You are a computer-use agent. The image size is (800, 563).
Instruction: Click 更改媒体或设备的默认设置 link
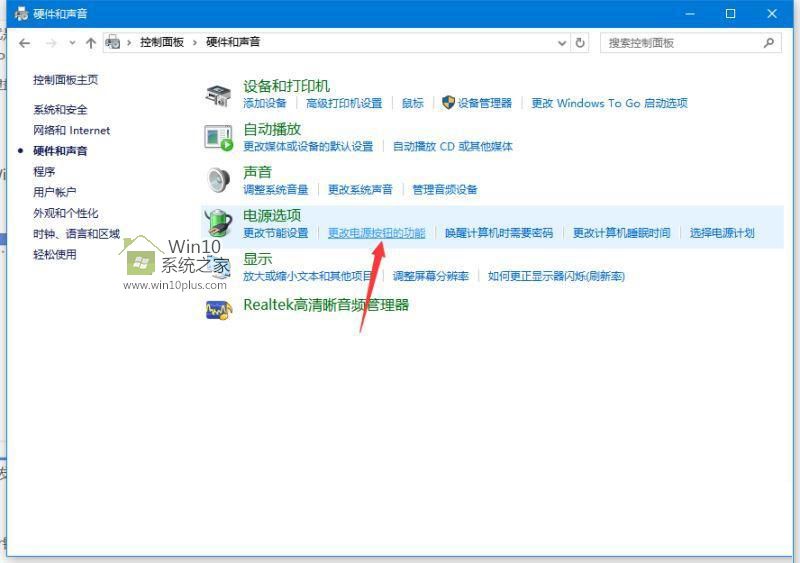coord(308,146)
